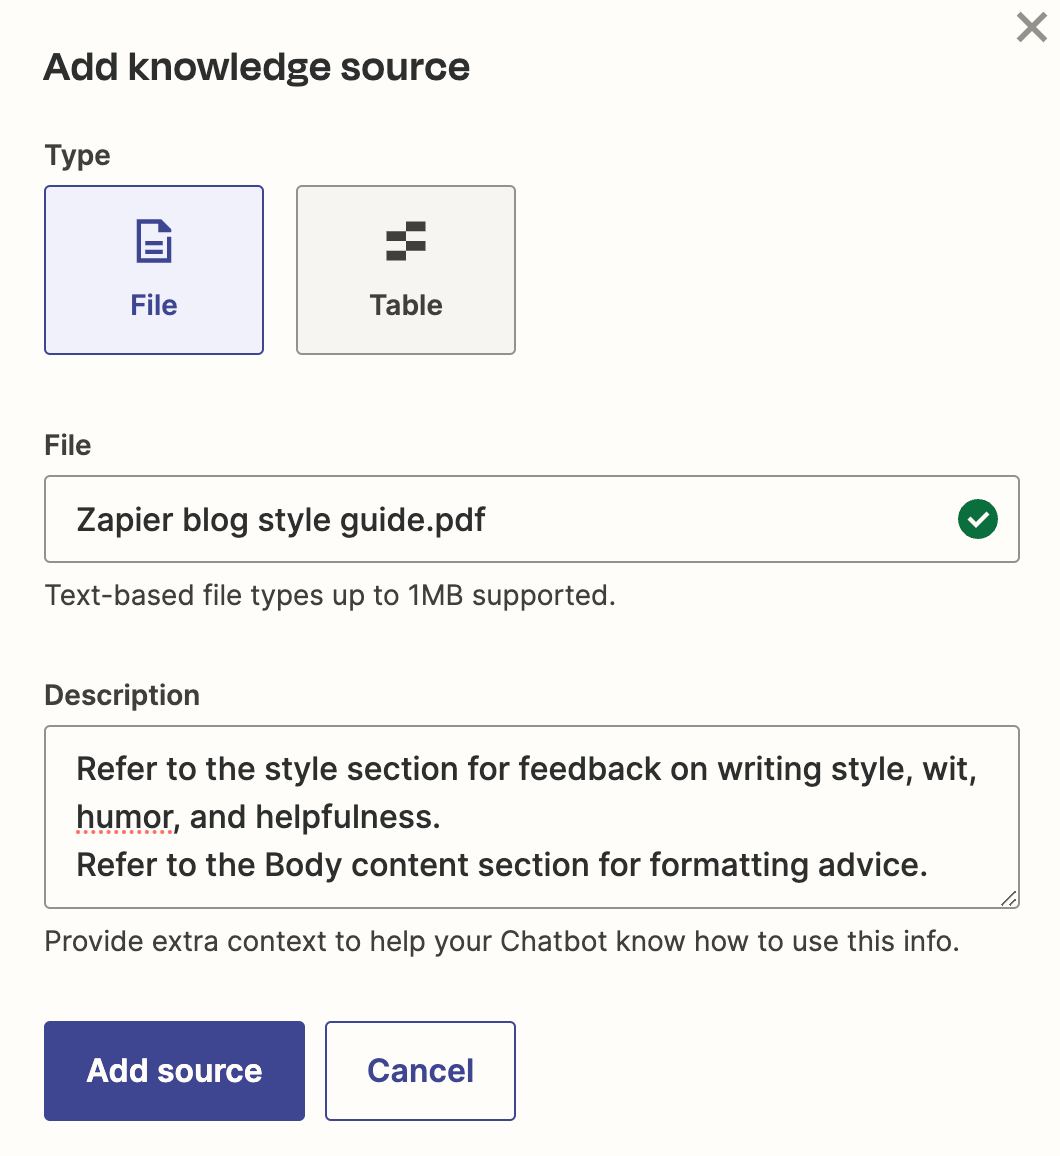Click the table icon in Table type card
The height and width of the screenshot is (1156, 1060).
(406, 242)
